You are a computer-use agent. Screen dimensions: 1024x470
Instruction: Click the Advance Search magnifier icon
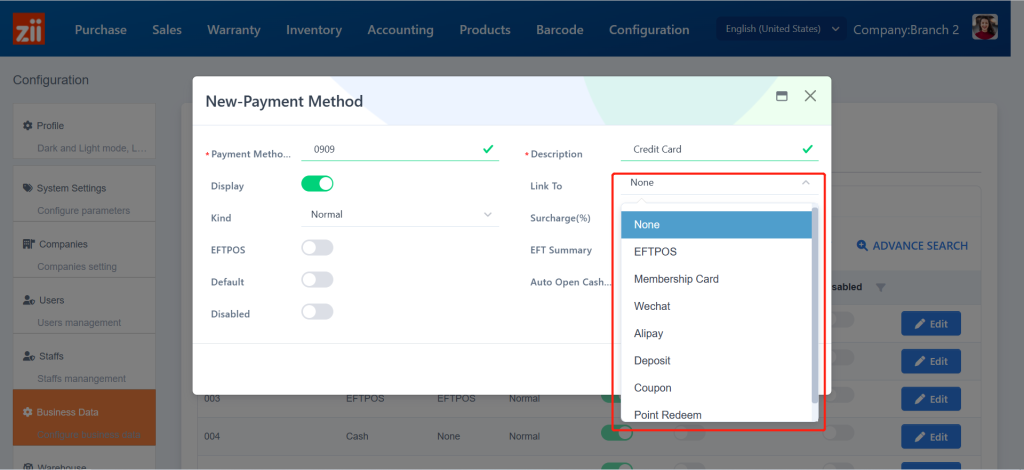(x=862, y=245)
